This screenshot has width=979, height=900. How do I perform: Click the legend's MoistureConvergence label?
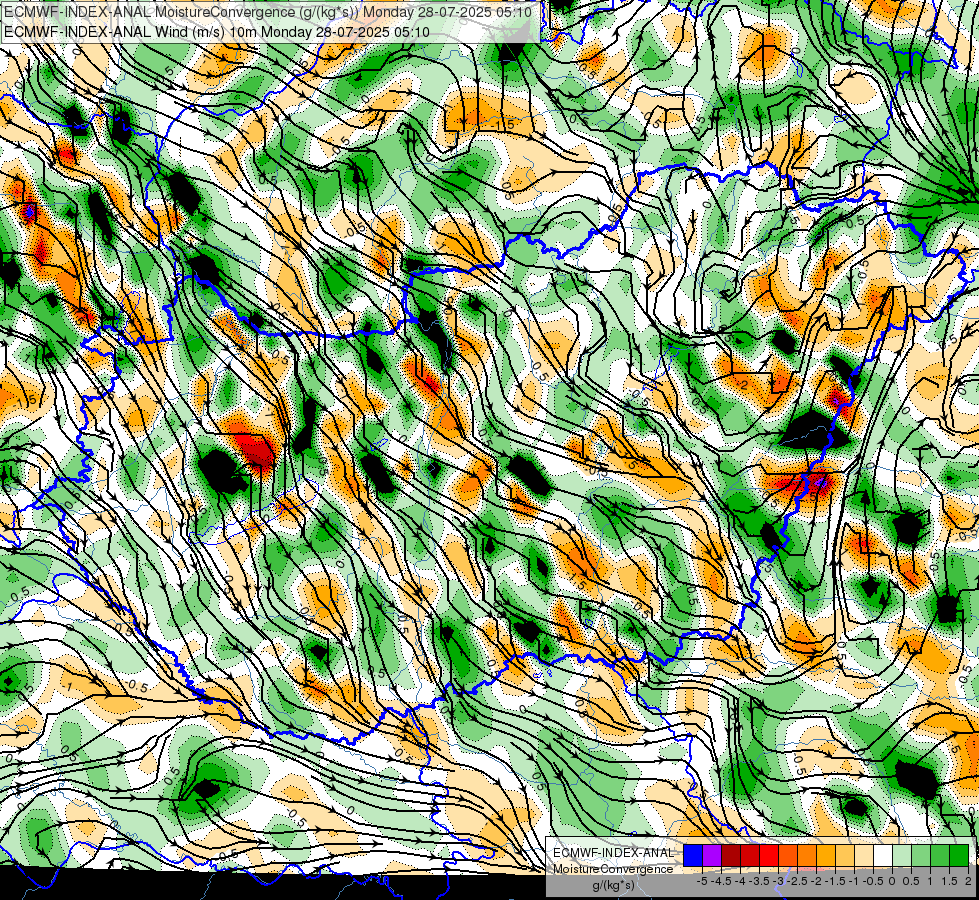[613, 869]
